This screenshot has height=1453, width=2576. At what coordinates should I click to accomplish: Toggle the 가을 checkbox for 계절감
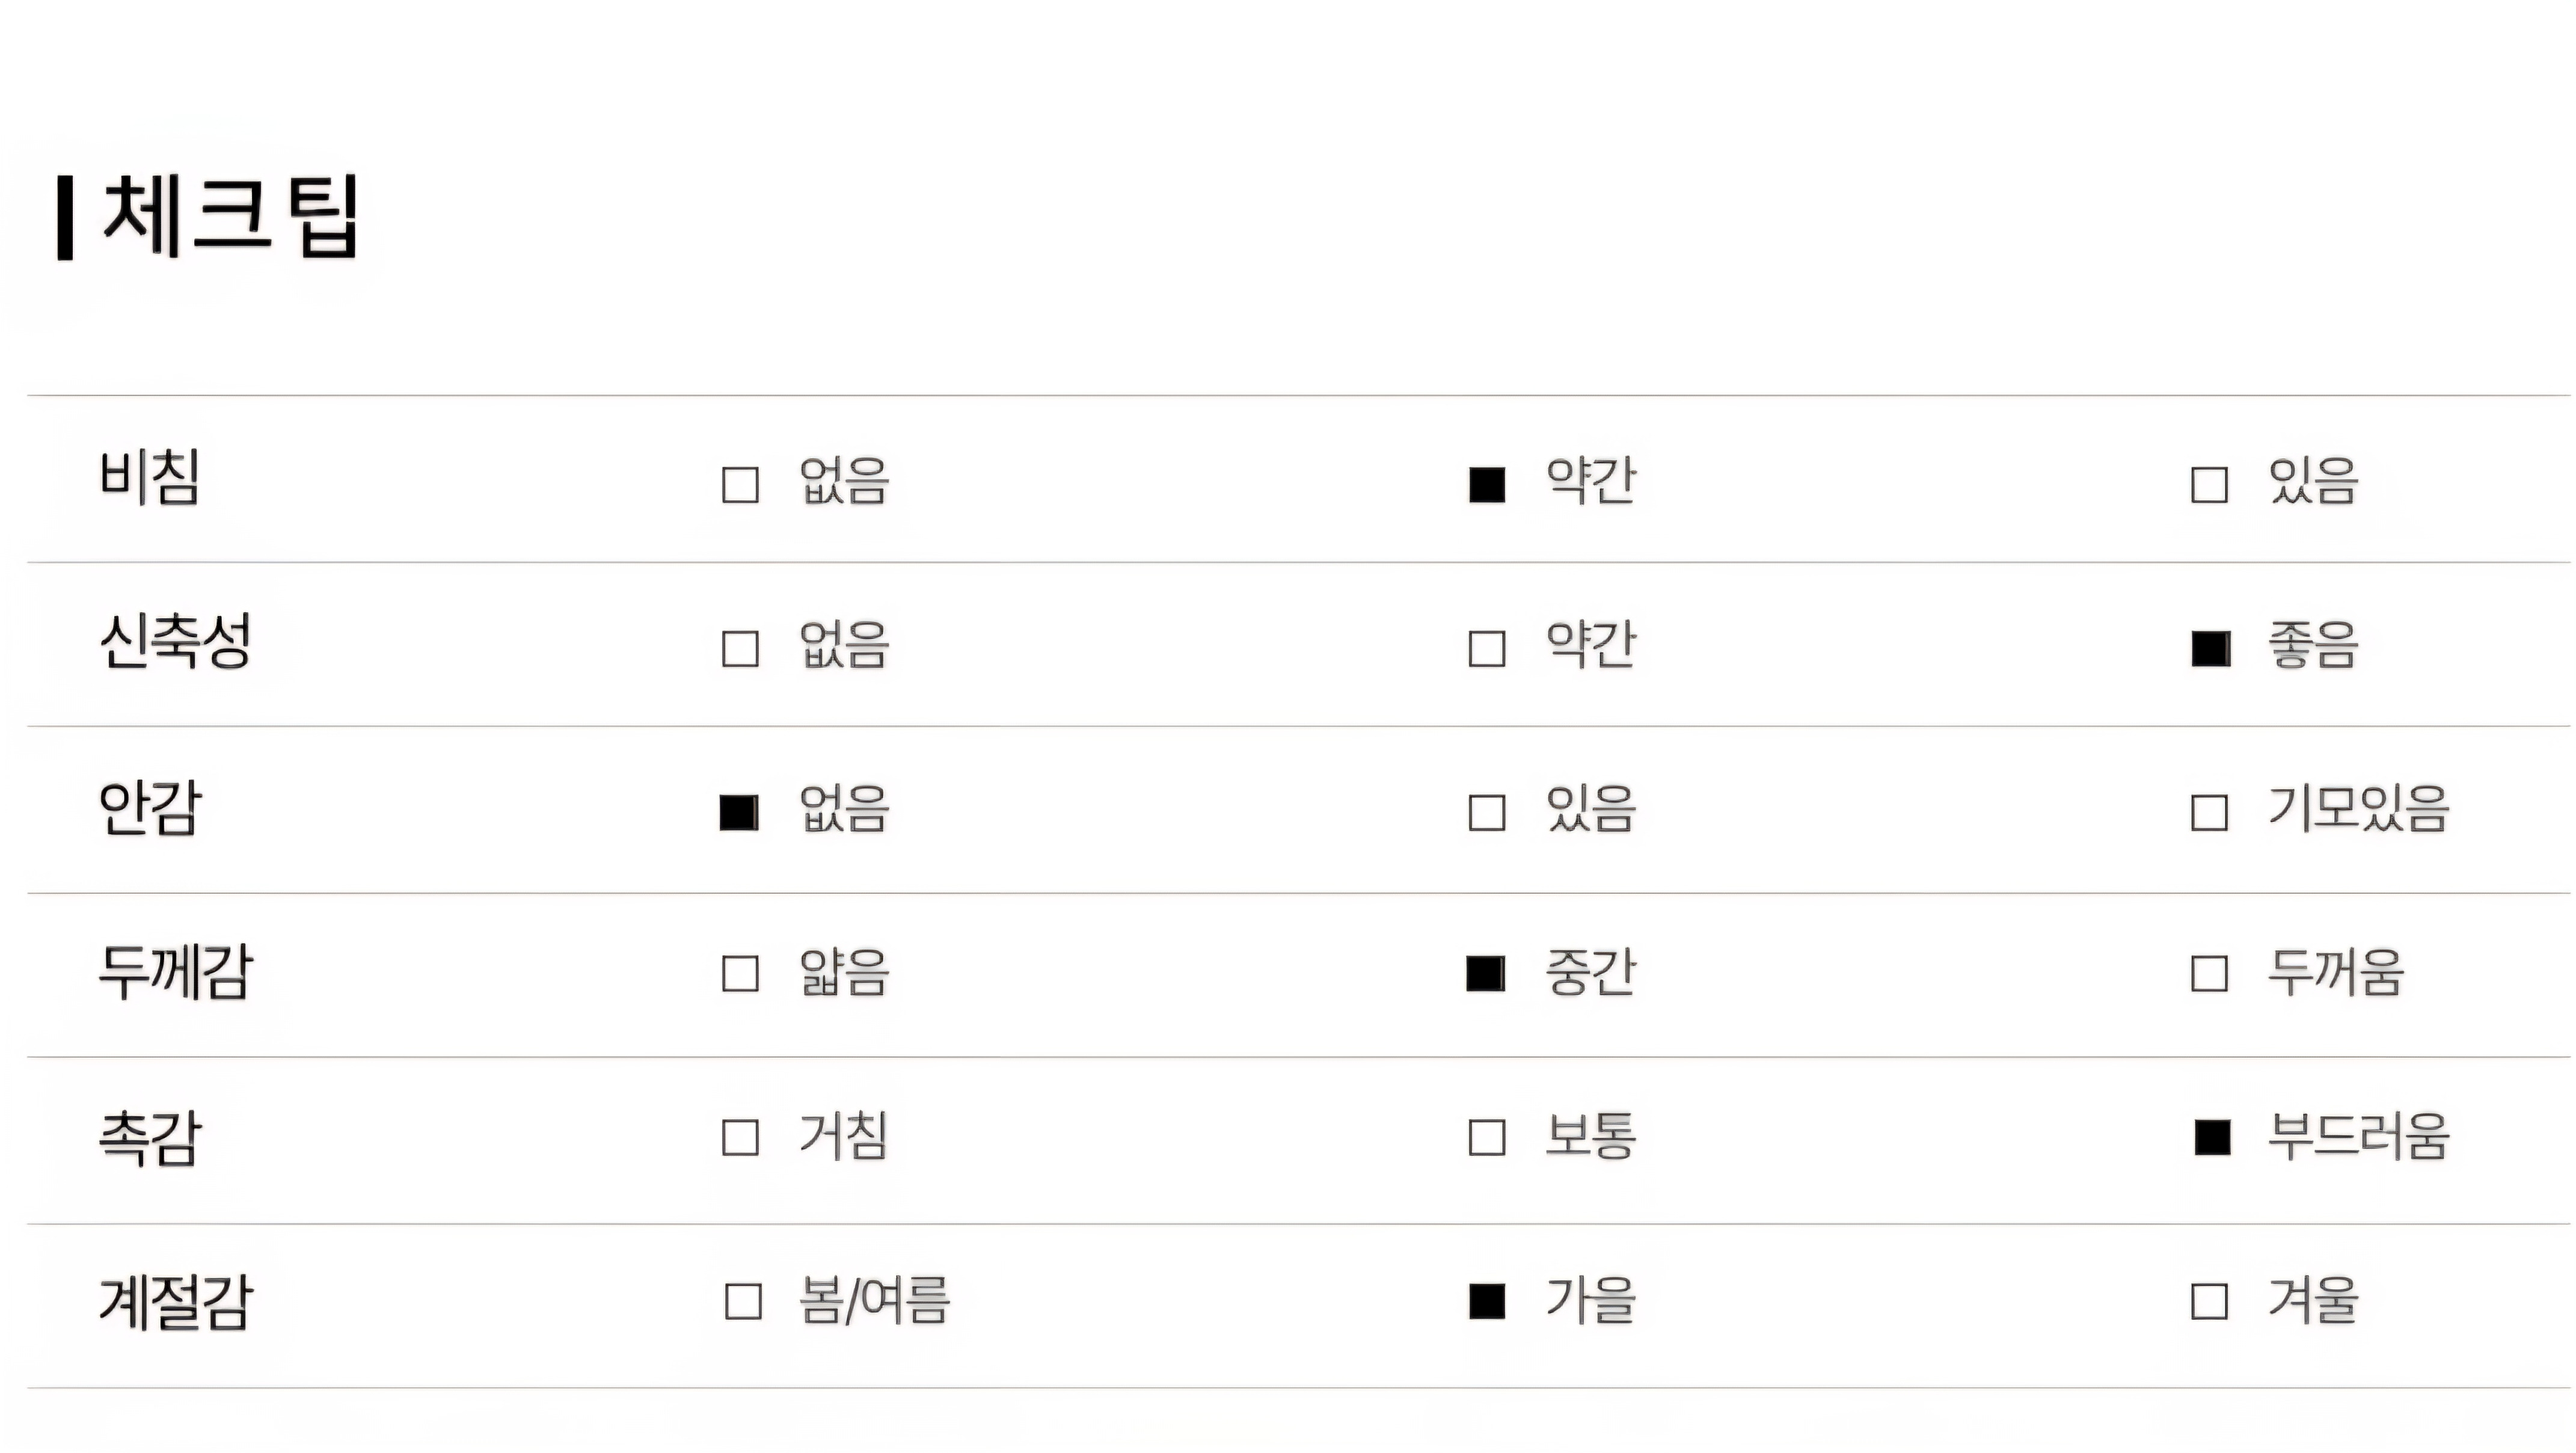1487,1302
